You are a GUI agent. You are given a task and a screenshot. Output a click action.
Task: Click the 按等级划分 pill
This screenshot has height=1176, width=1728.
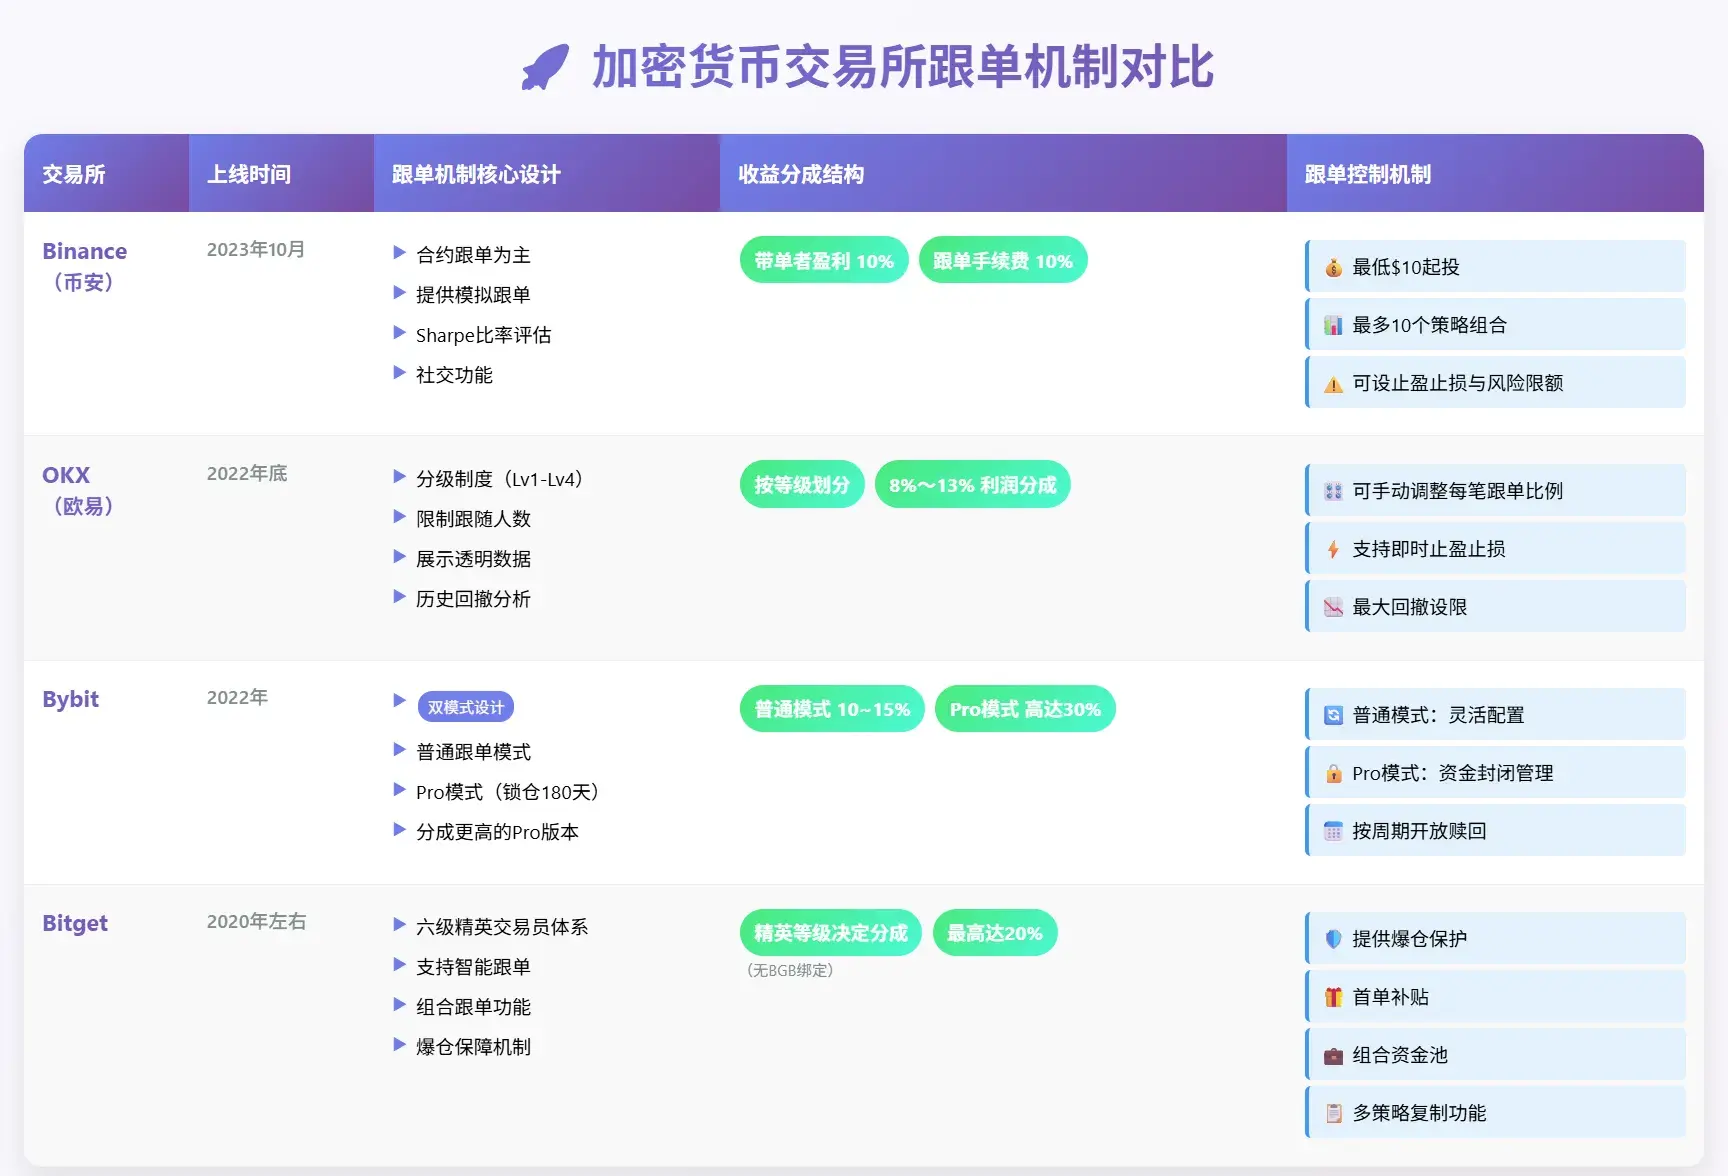802,484
